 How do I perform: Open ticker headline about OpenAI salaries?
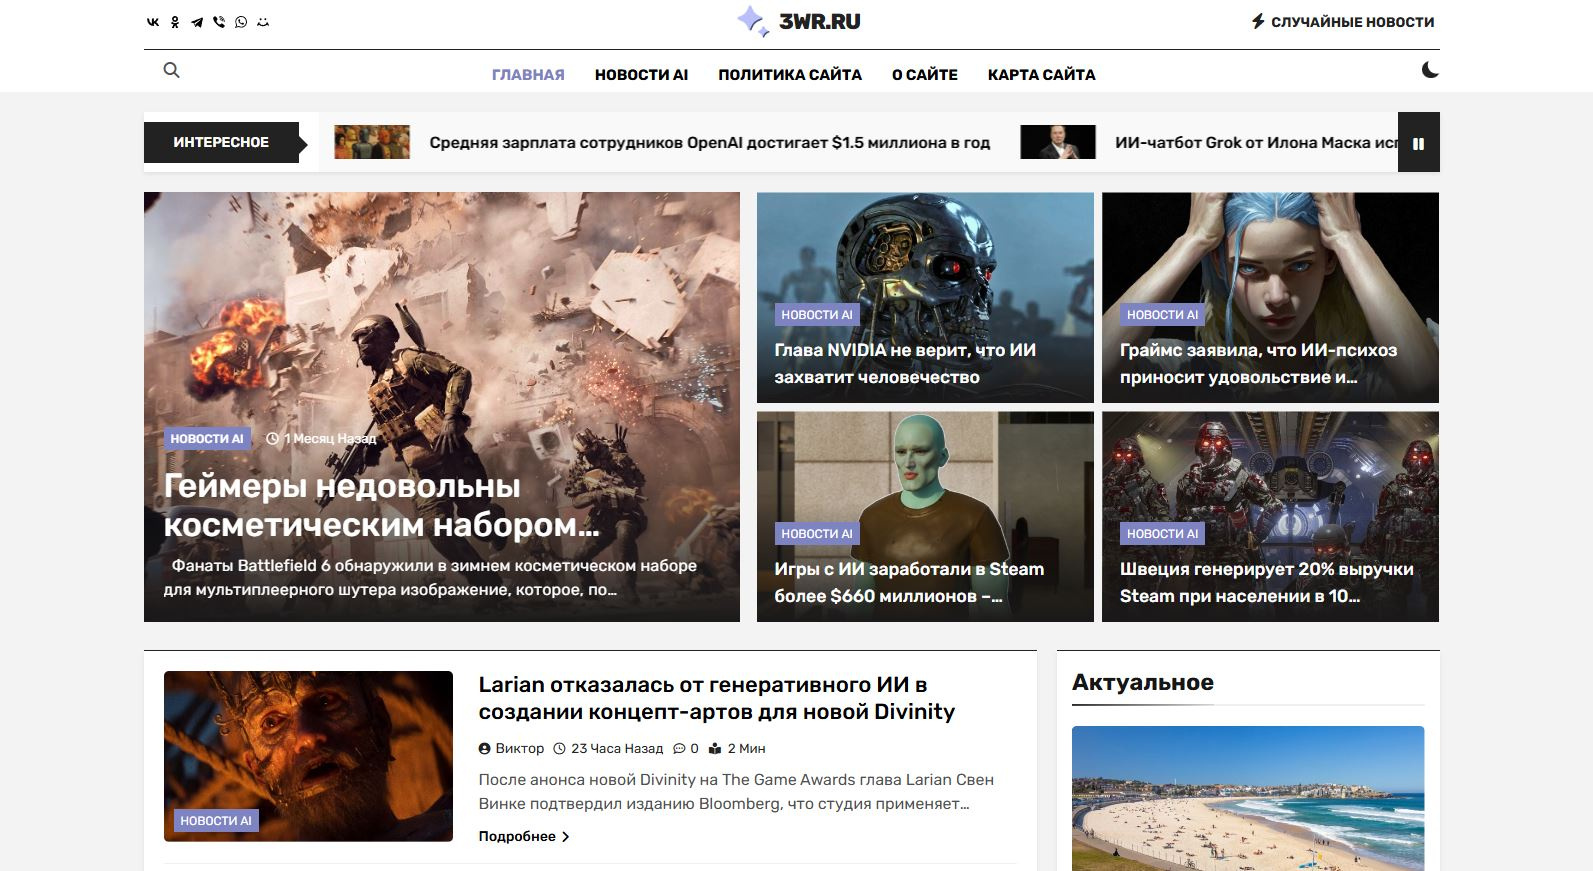710,143
